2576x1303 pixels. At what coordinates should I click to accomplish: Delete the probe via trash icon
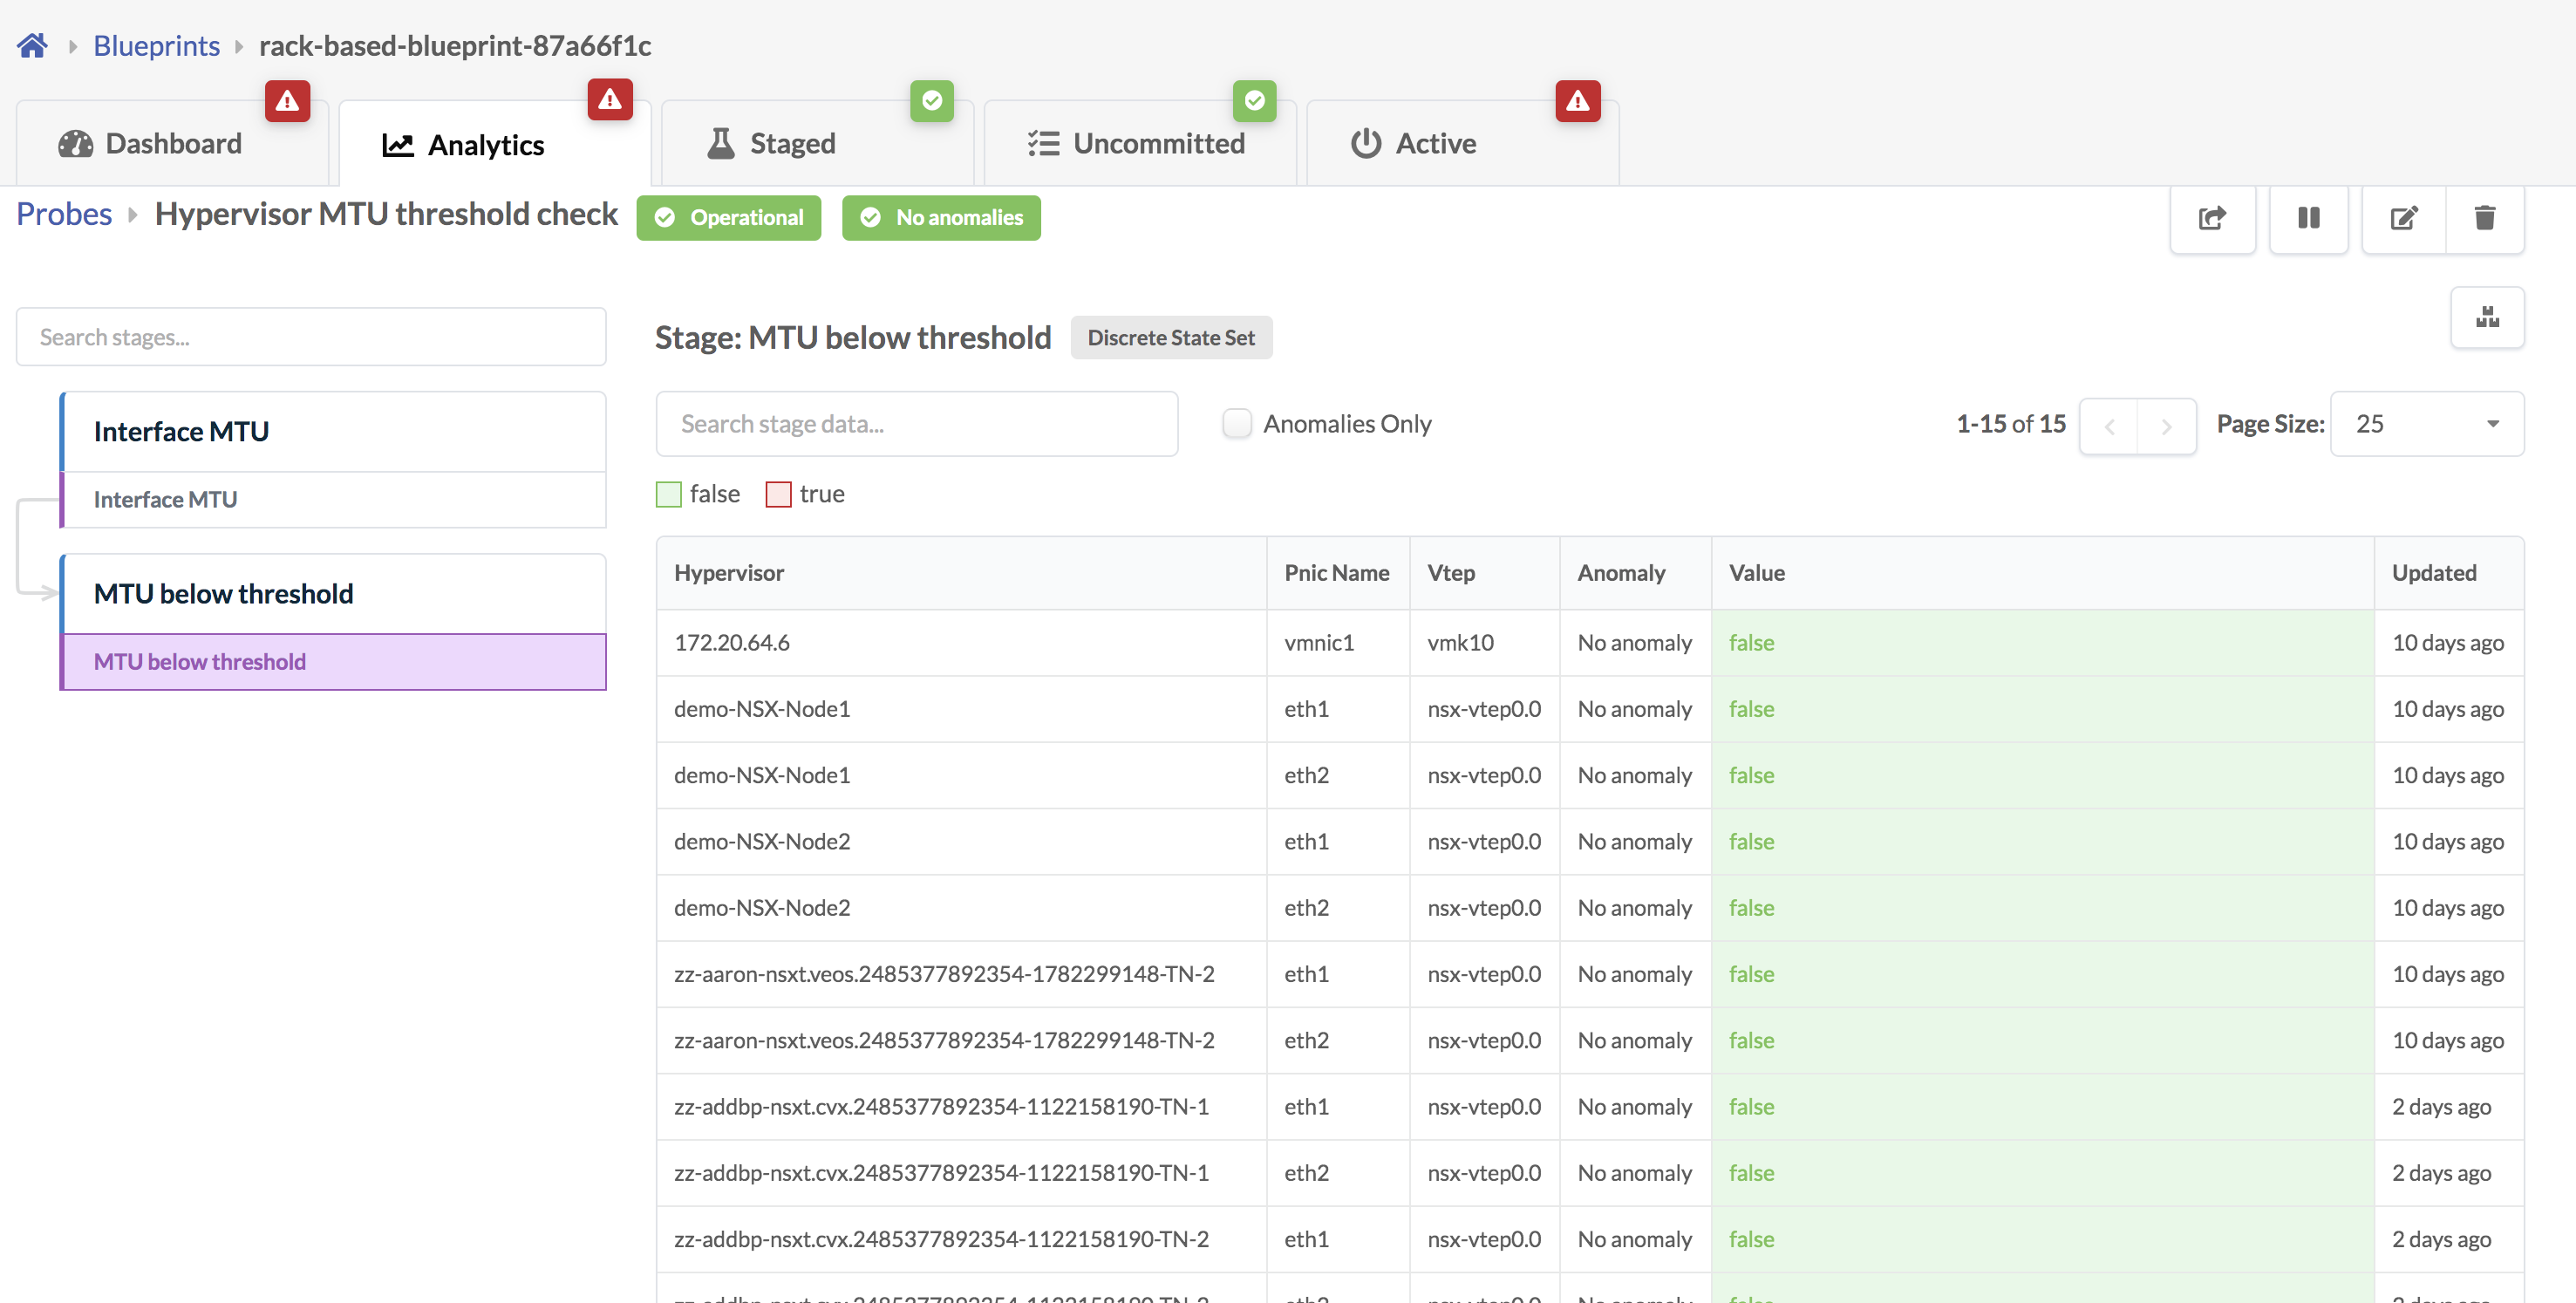pyautogui.click(x=2484, y=217)
